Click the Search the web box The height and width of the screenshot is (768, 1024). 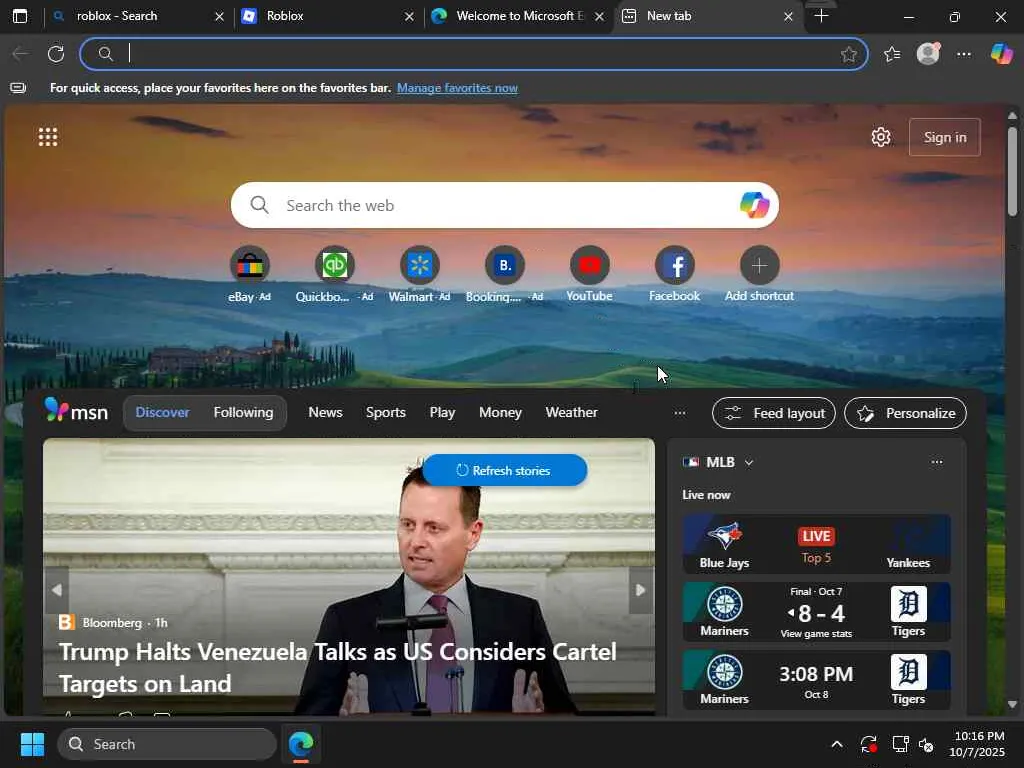[504, 205]
